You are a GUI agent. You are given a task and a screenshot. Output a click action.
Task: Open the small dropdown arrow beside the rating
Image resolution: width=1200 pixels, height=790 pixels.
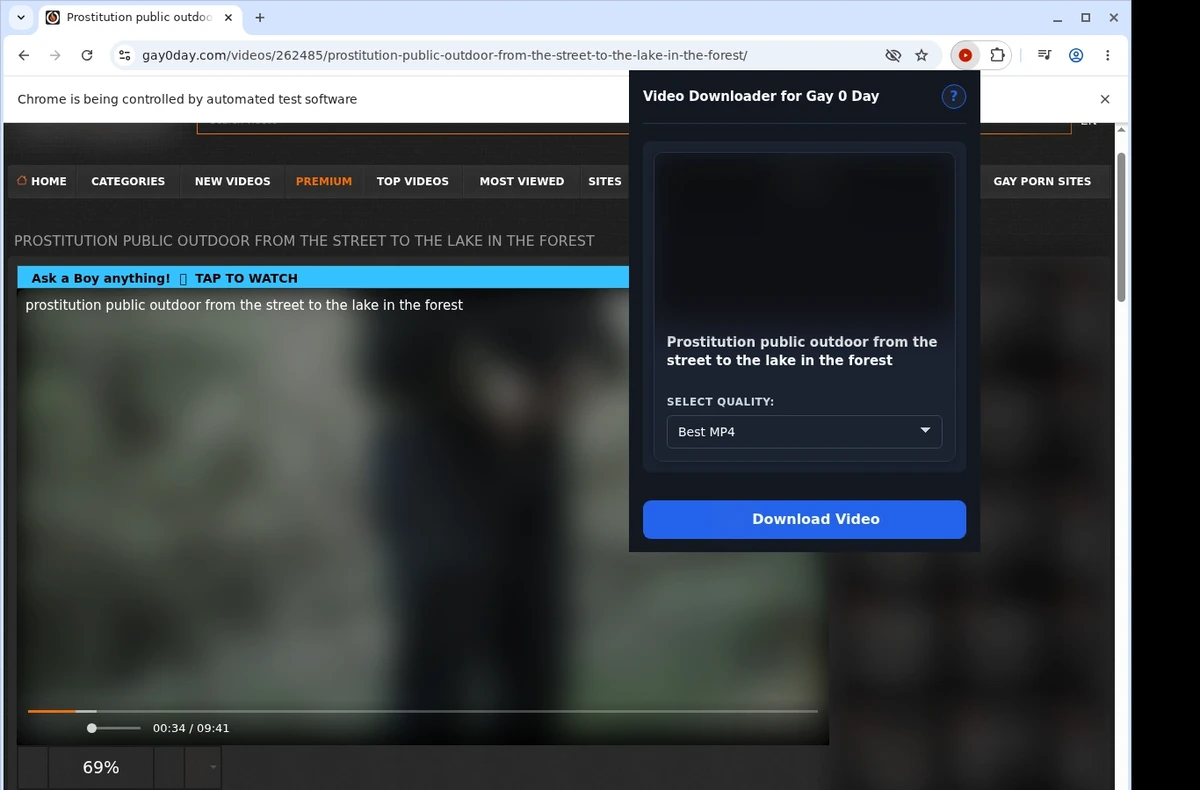(213, 767)
